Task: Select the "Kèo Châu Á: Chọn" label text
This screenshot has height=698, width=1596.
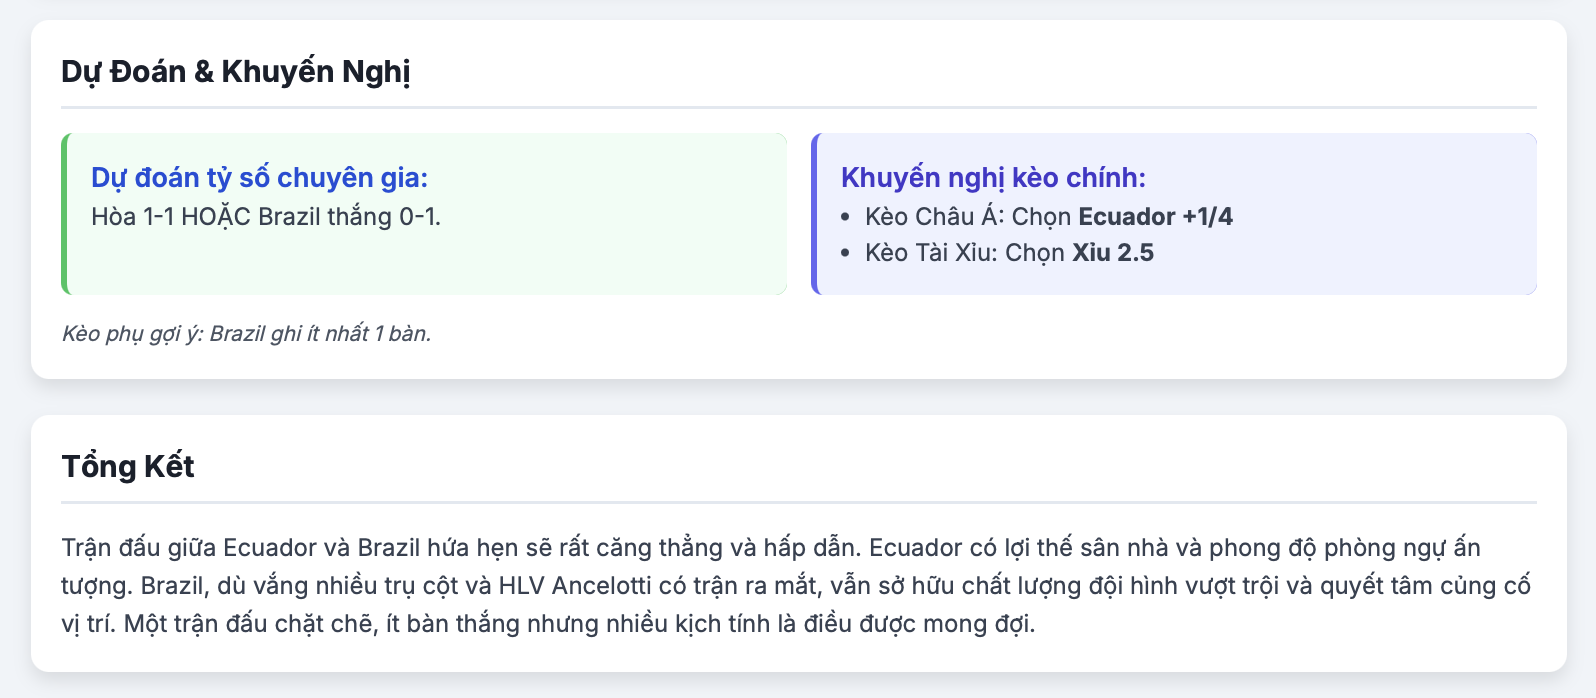Action: 968,216
